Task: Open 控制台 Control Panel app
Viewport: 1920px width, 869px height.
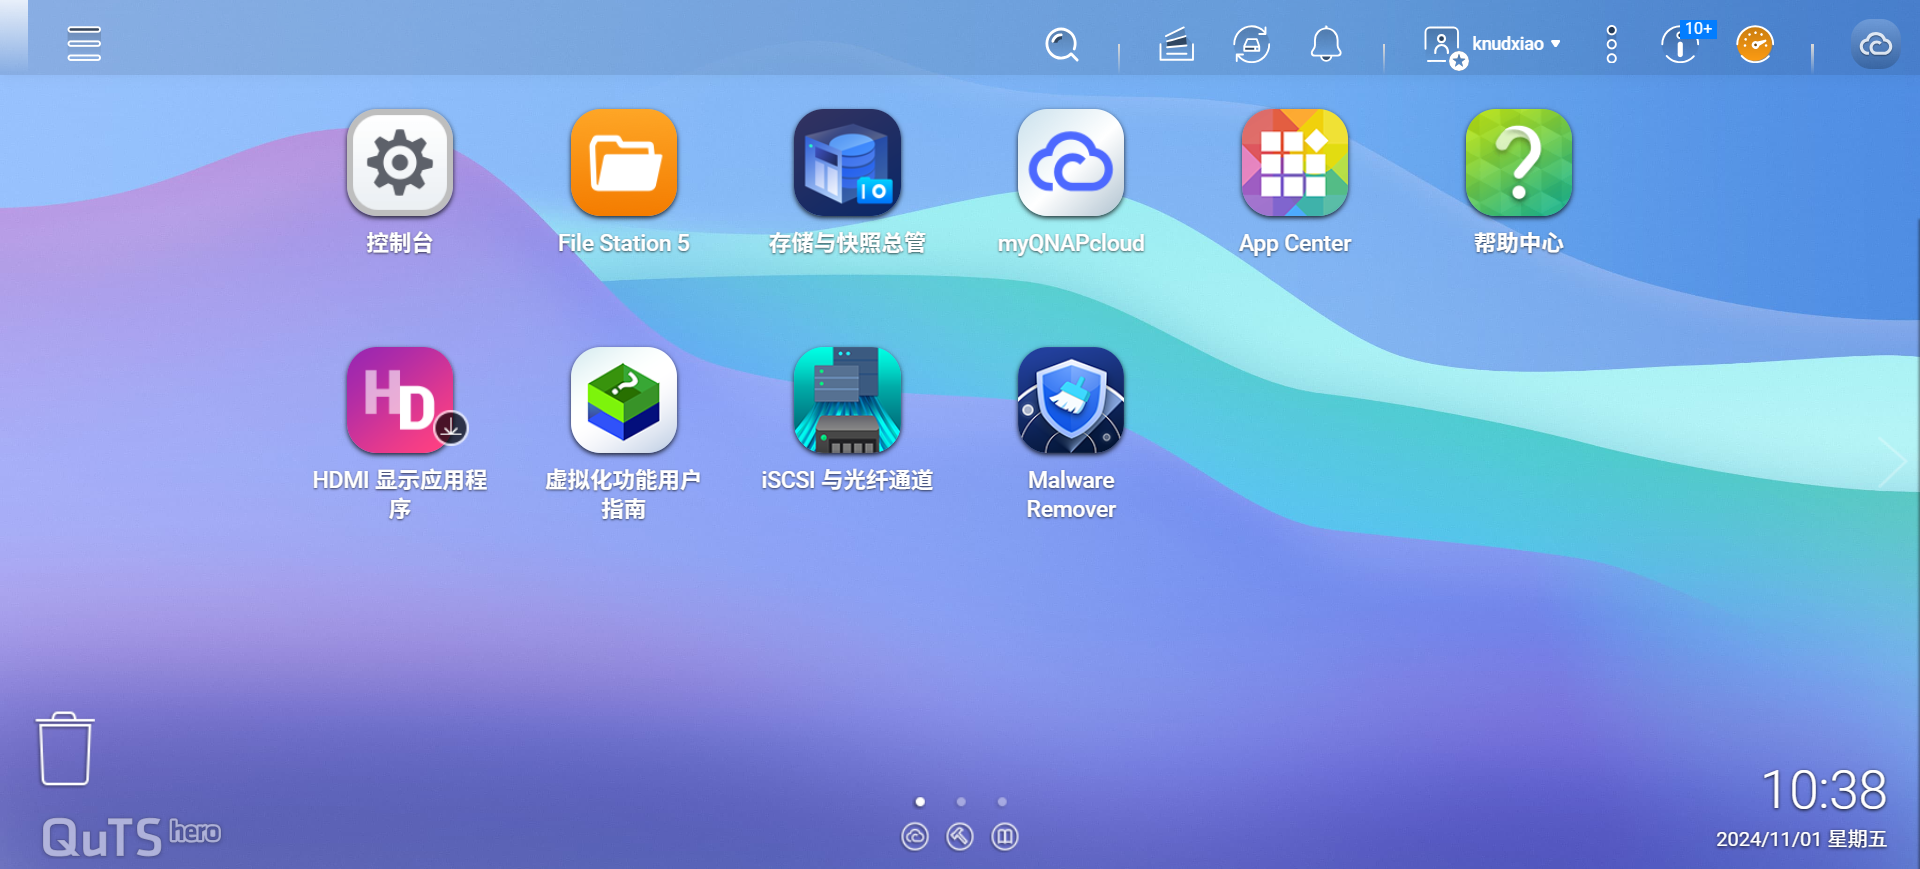Action: click(400, 163)
